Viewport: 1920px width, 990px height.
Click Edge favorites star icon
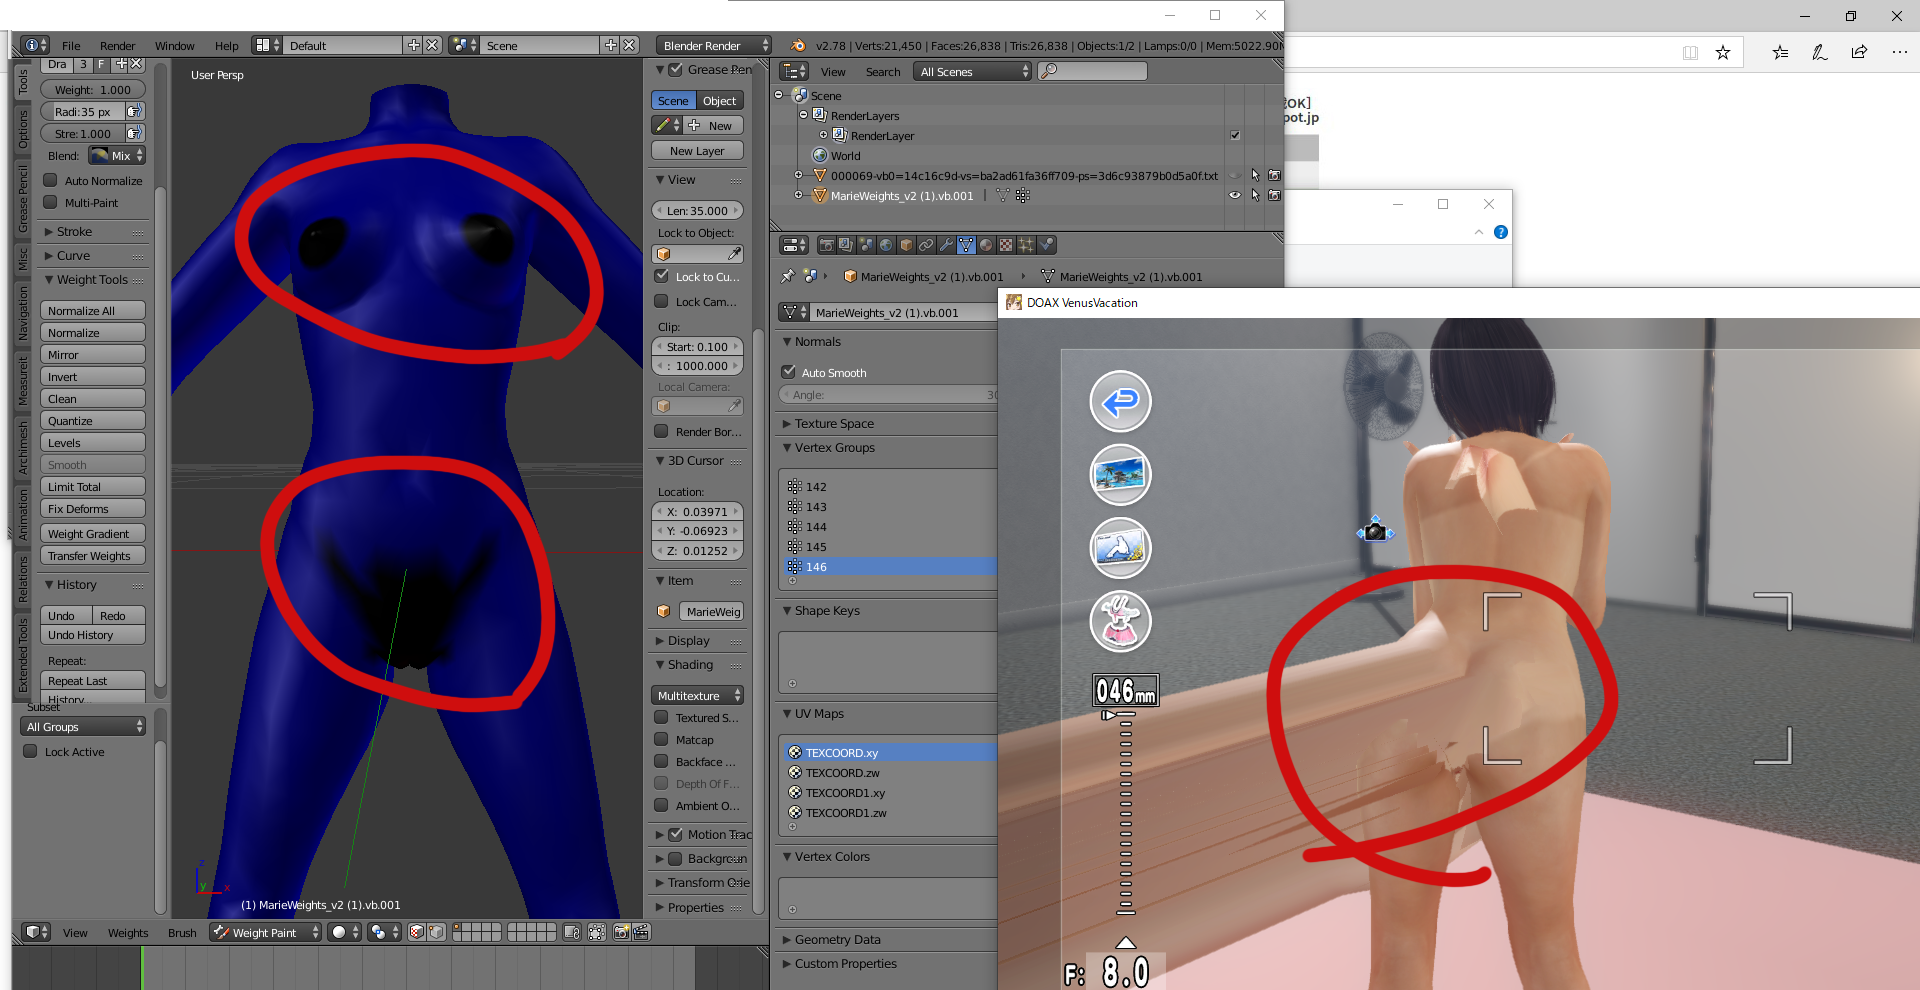coord(1722,53)
